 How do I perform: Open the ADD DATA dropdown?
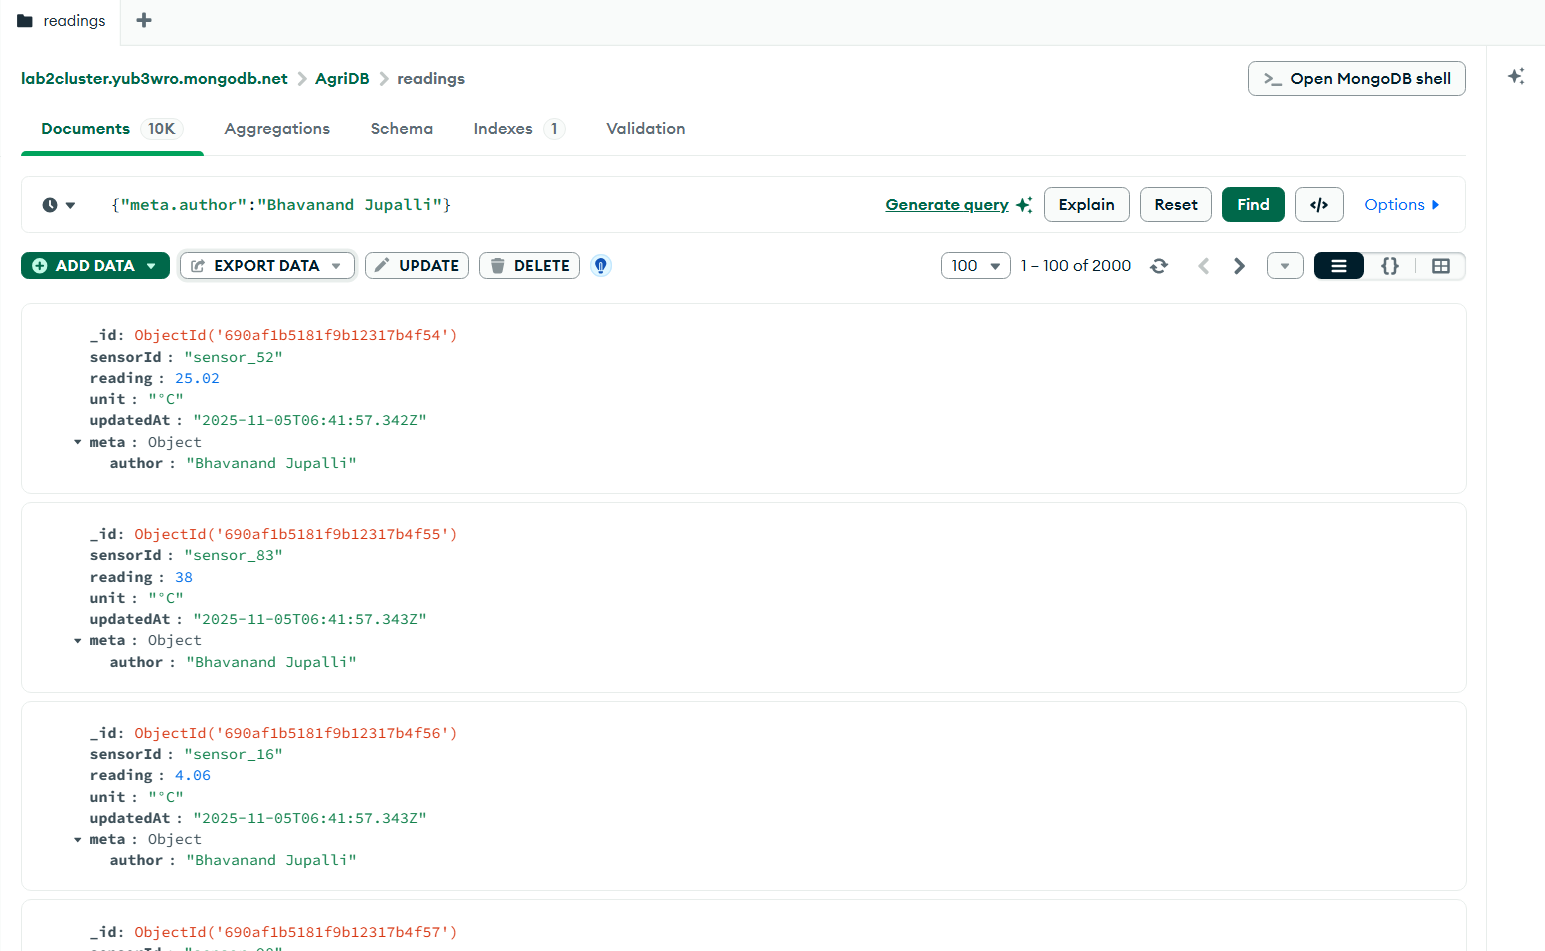pyautogui.click(x=95, y=266)
